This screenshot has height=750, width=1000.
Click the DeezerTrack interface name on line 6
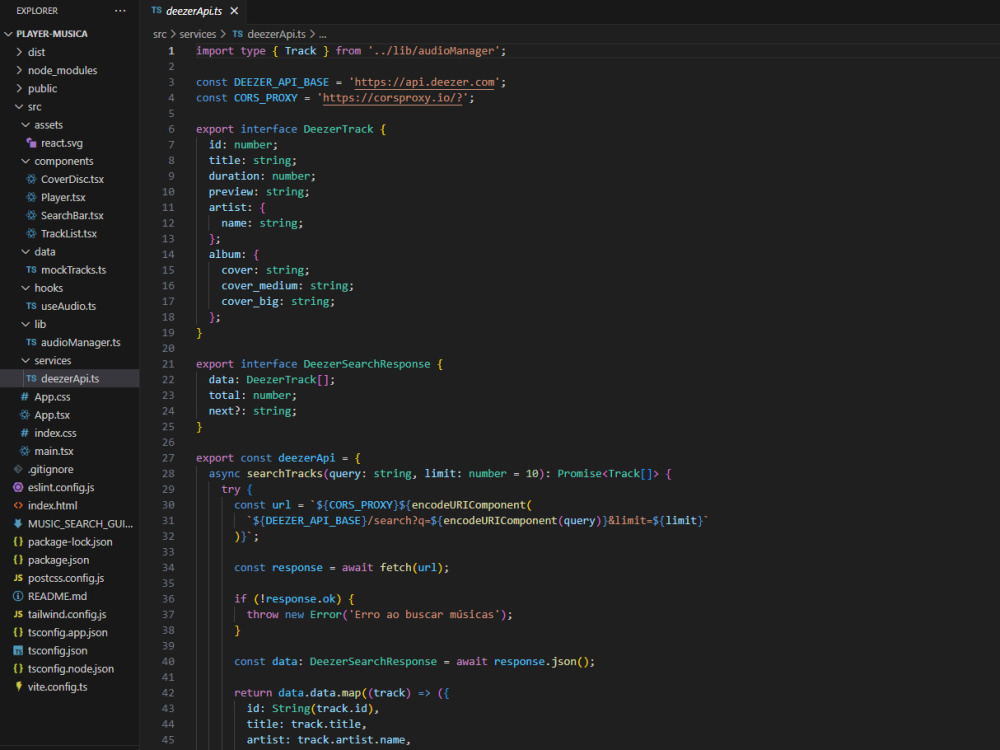pyautogui.click(x=338, y=129)
